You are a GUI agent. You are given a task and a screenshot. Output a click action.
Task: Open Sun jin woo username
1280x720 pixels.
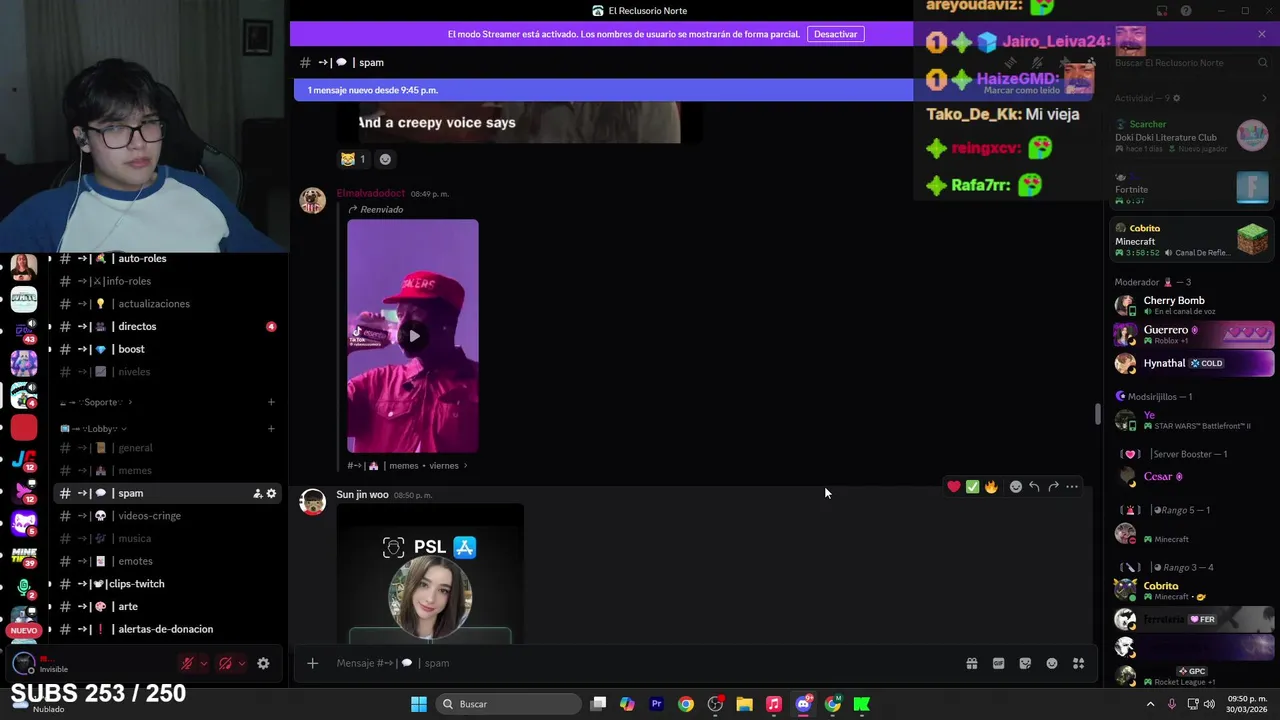362,495
